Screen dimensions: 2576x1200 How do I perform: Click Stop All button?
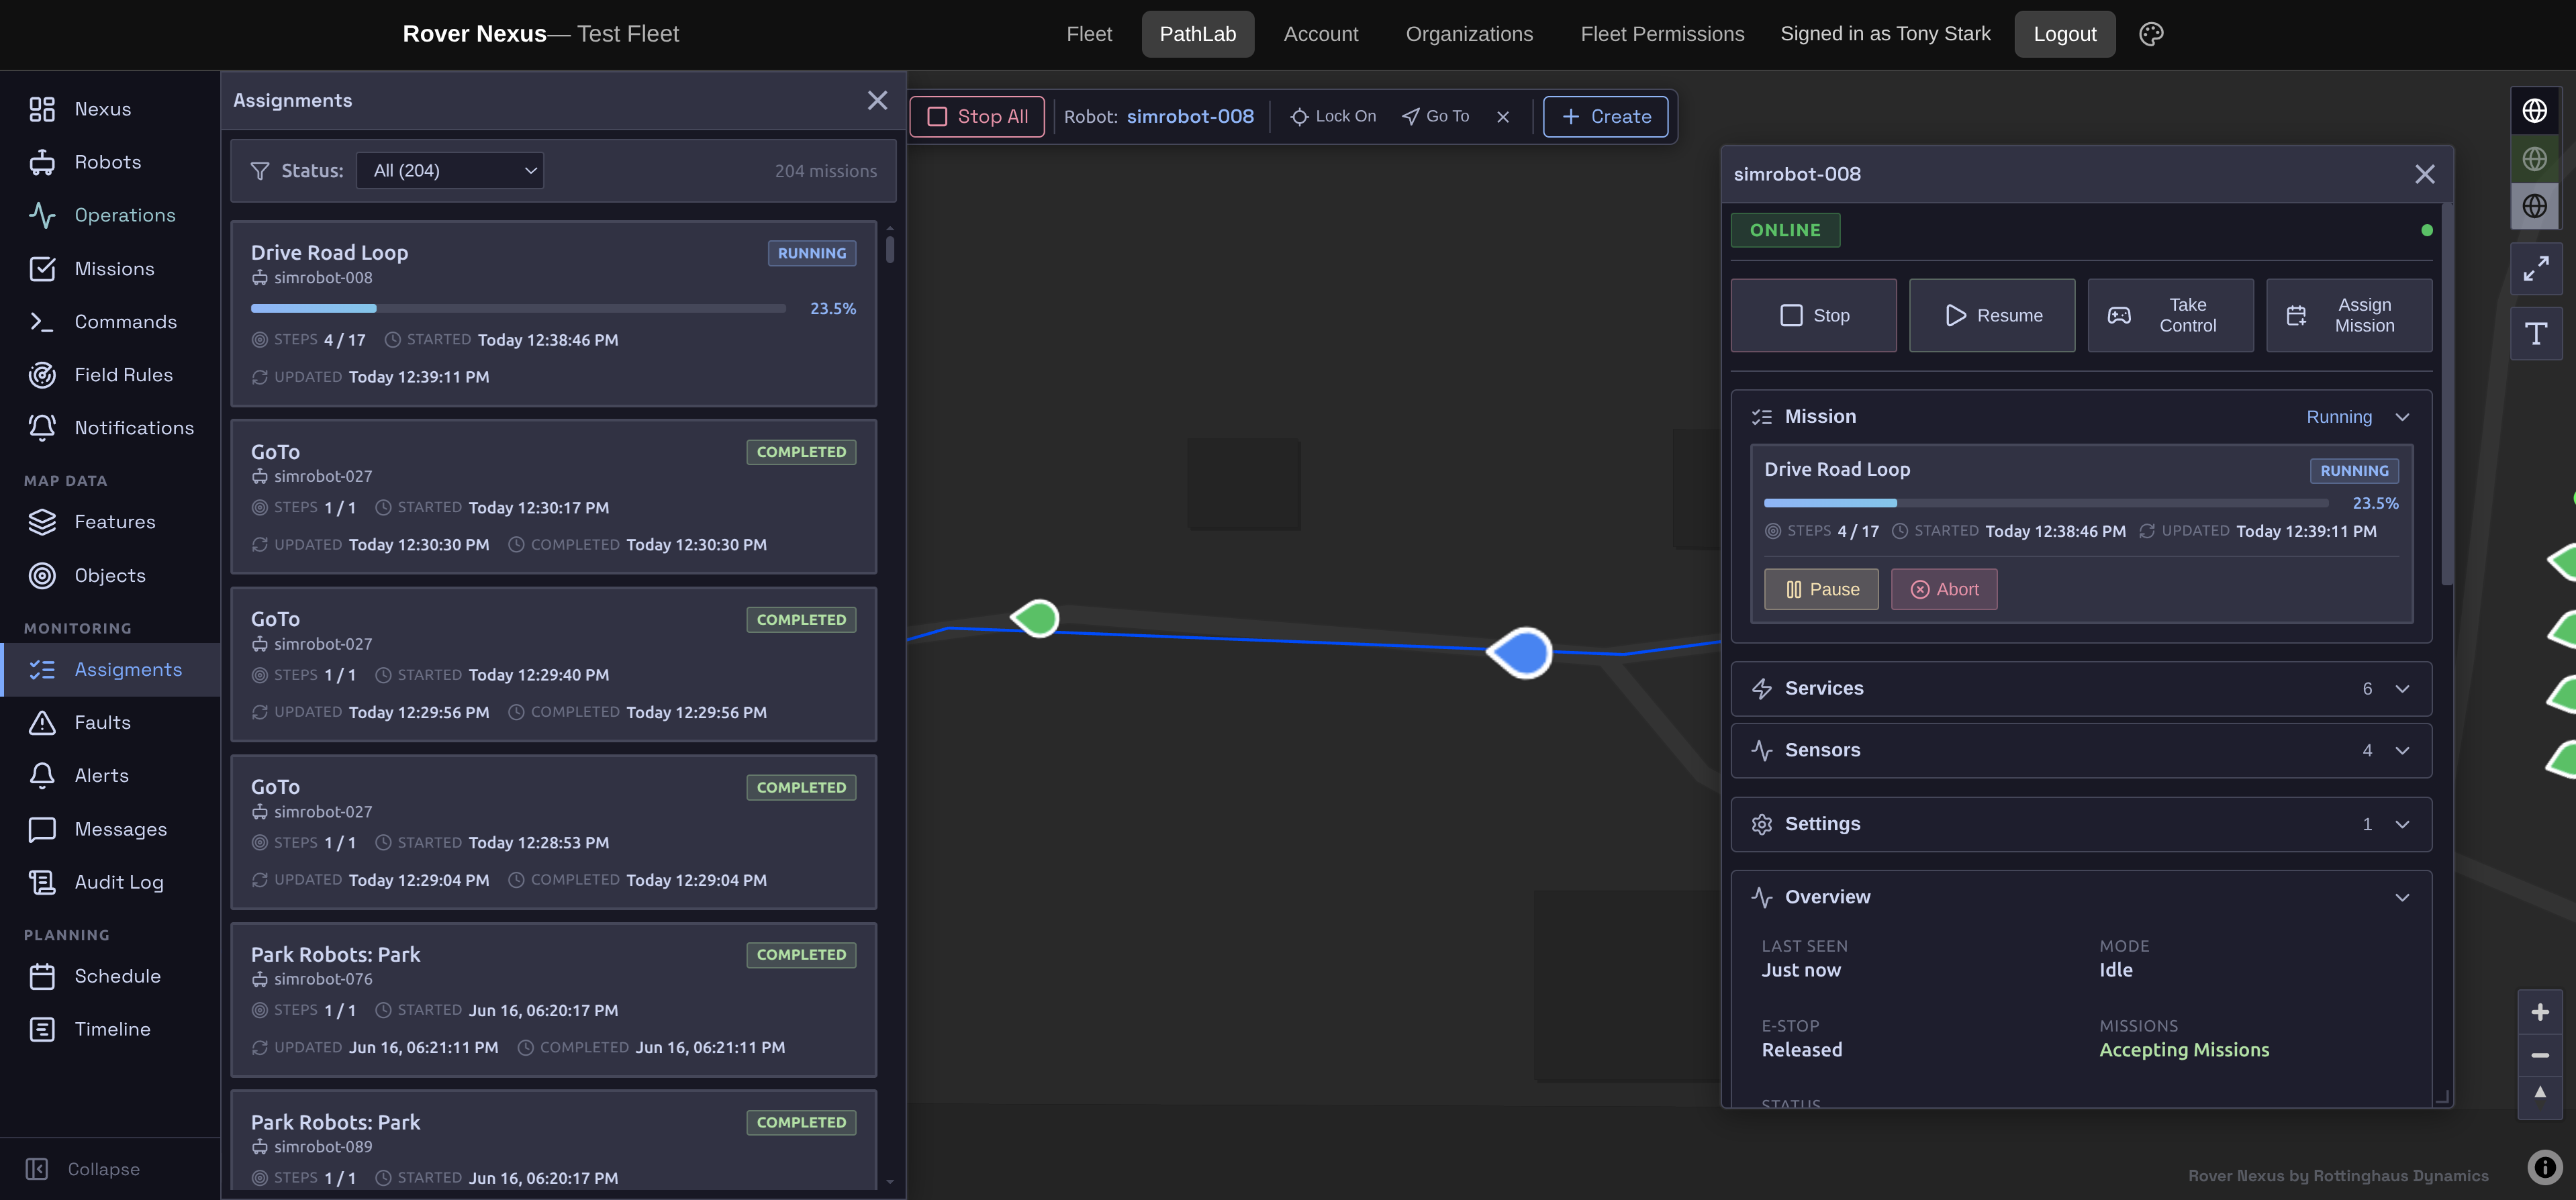click(x=977, y=117)
